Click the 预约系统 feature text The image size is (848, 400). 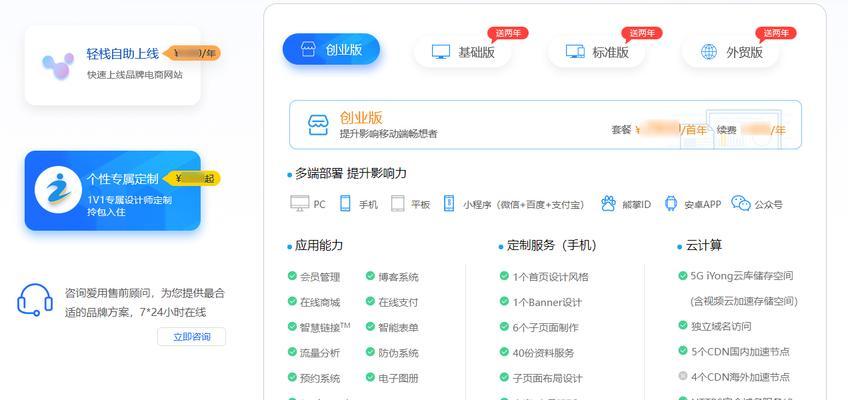320,378
